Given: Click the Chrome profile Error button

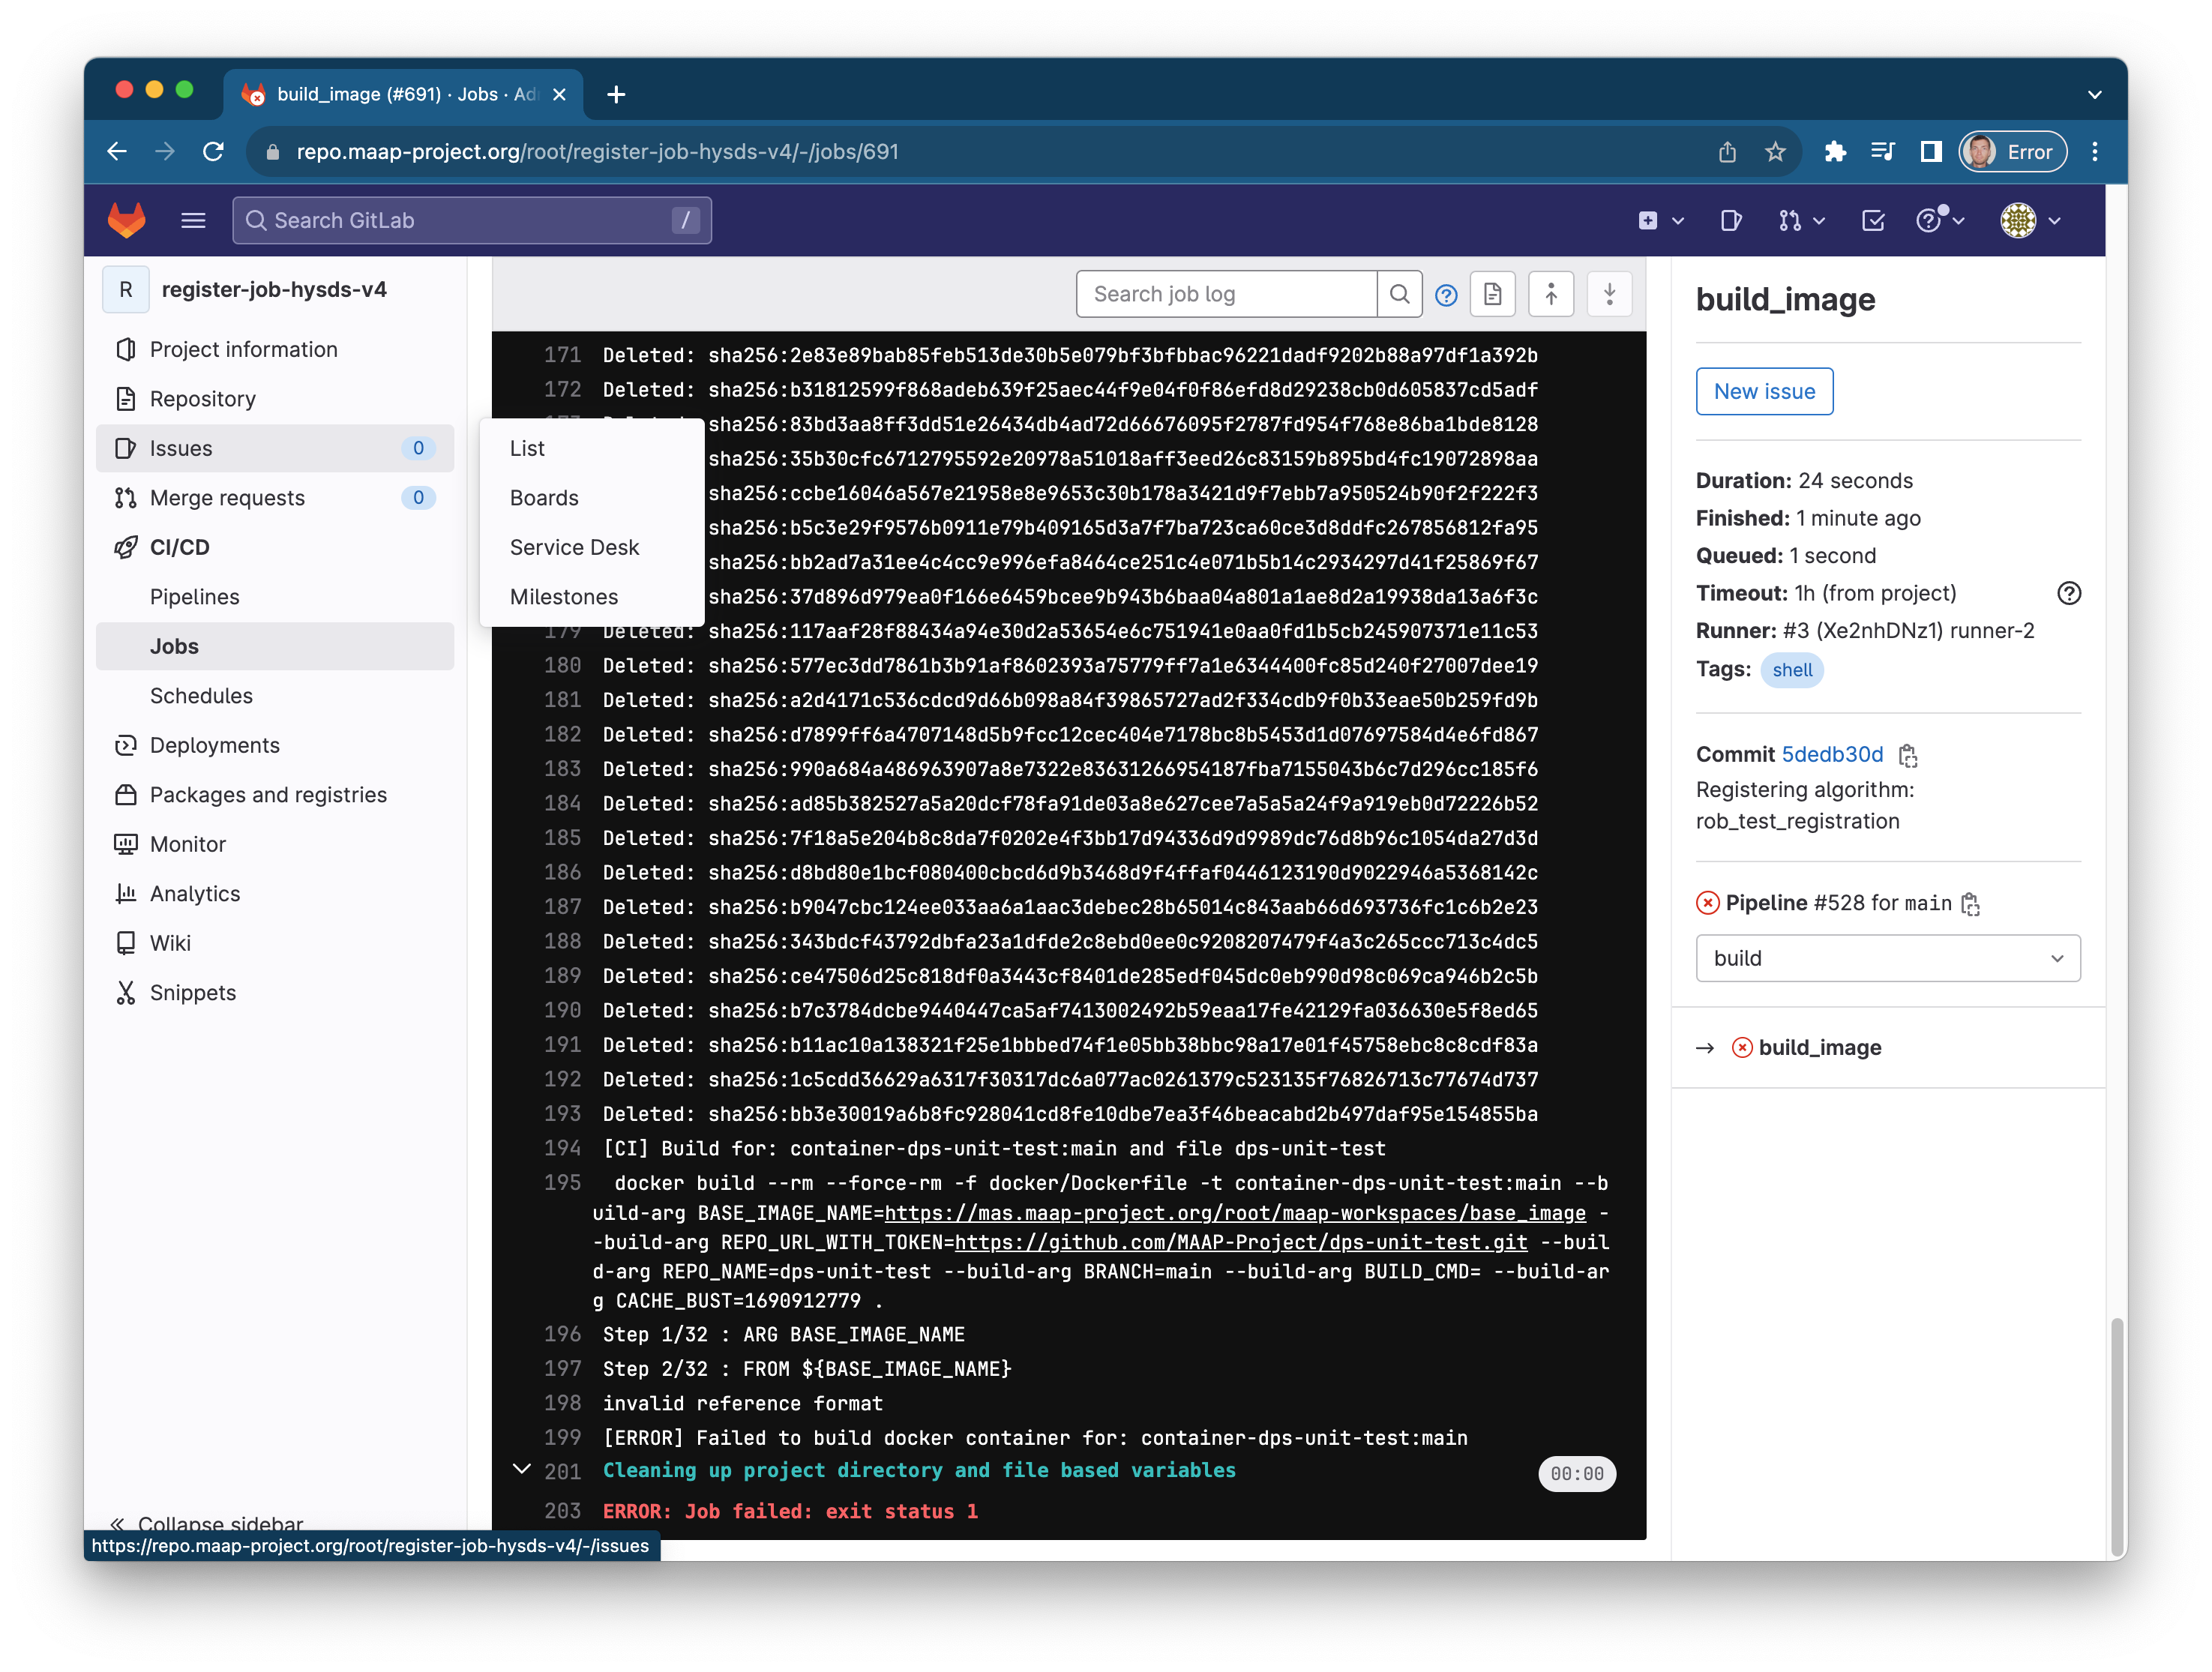Looking at the screenshot, I should [x=2012, y=151].
